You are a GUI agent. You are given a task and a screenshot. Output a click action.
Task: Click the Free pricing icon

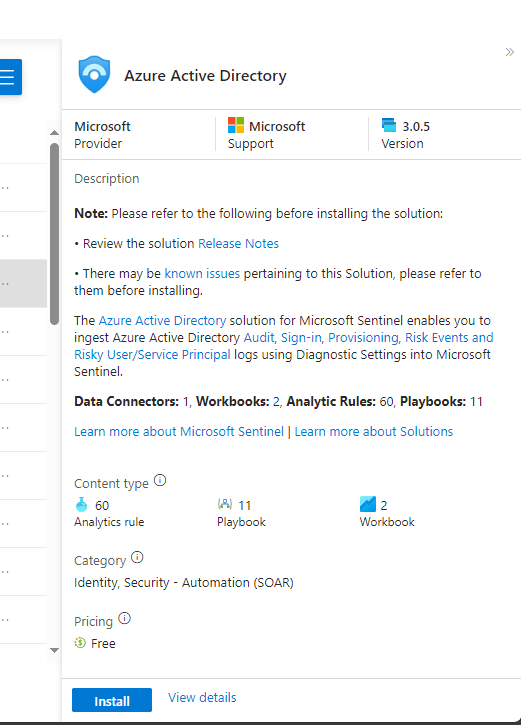pos(80,643)
